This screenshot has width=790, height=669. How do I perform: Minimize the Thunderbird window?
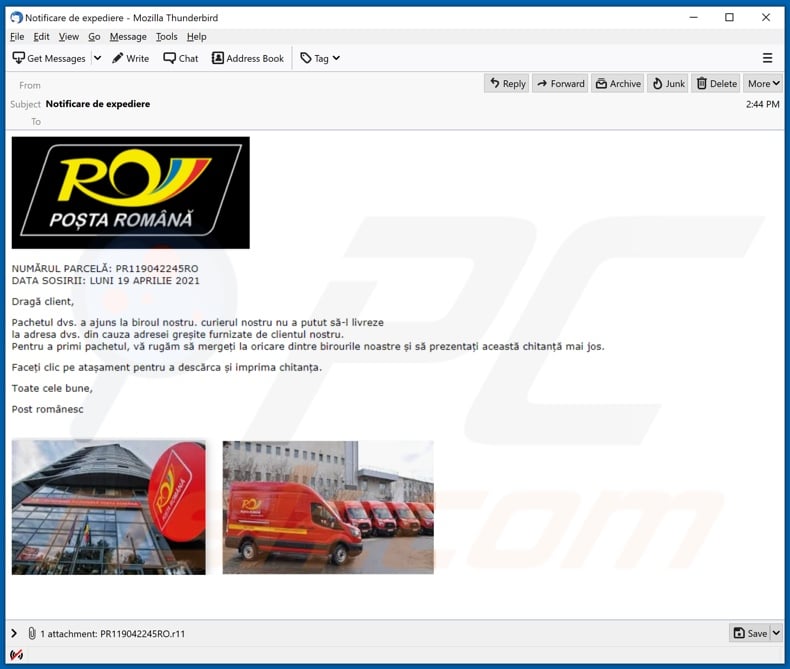coord(694,18)
